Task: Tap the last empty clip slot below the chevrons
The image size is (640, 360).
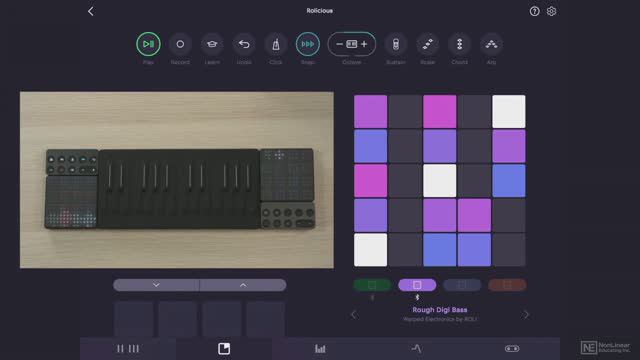Action: click(265, 319)
